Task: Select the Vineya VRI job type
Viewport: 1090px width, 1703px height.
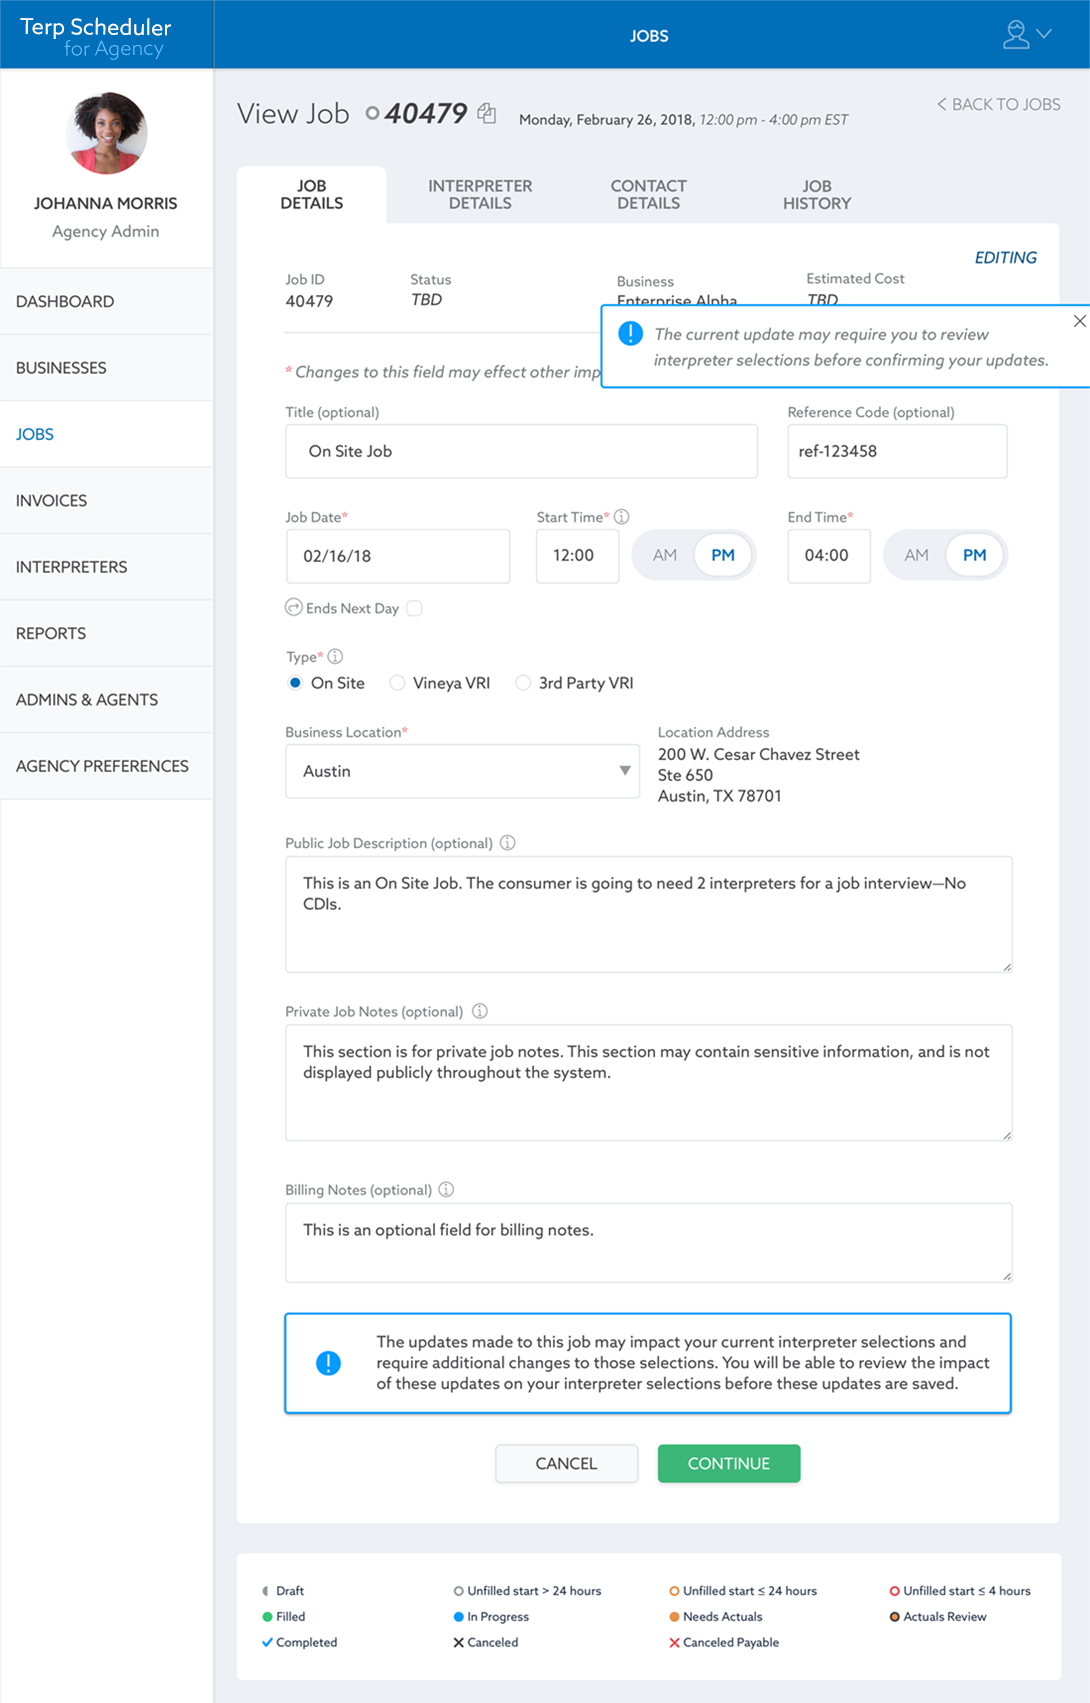Action: coord(398,683)
